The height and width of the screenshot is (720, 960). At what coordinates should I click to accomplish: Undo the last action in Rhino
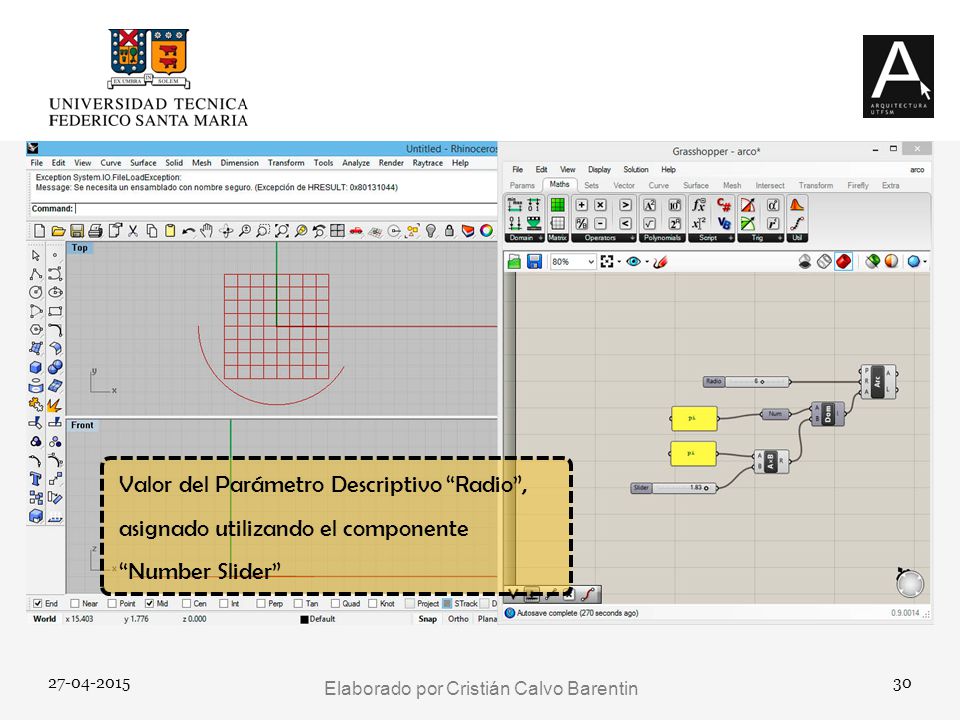189,231
